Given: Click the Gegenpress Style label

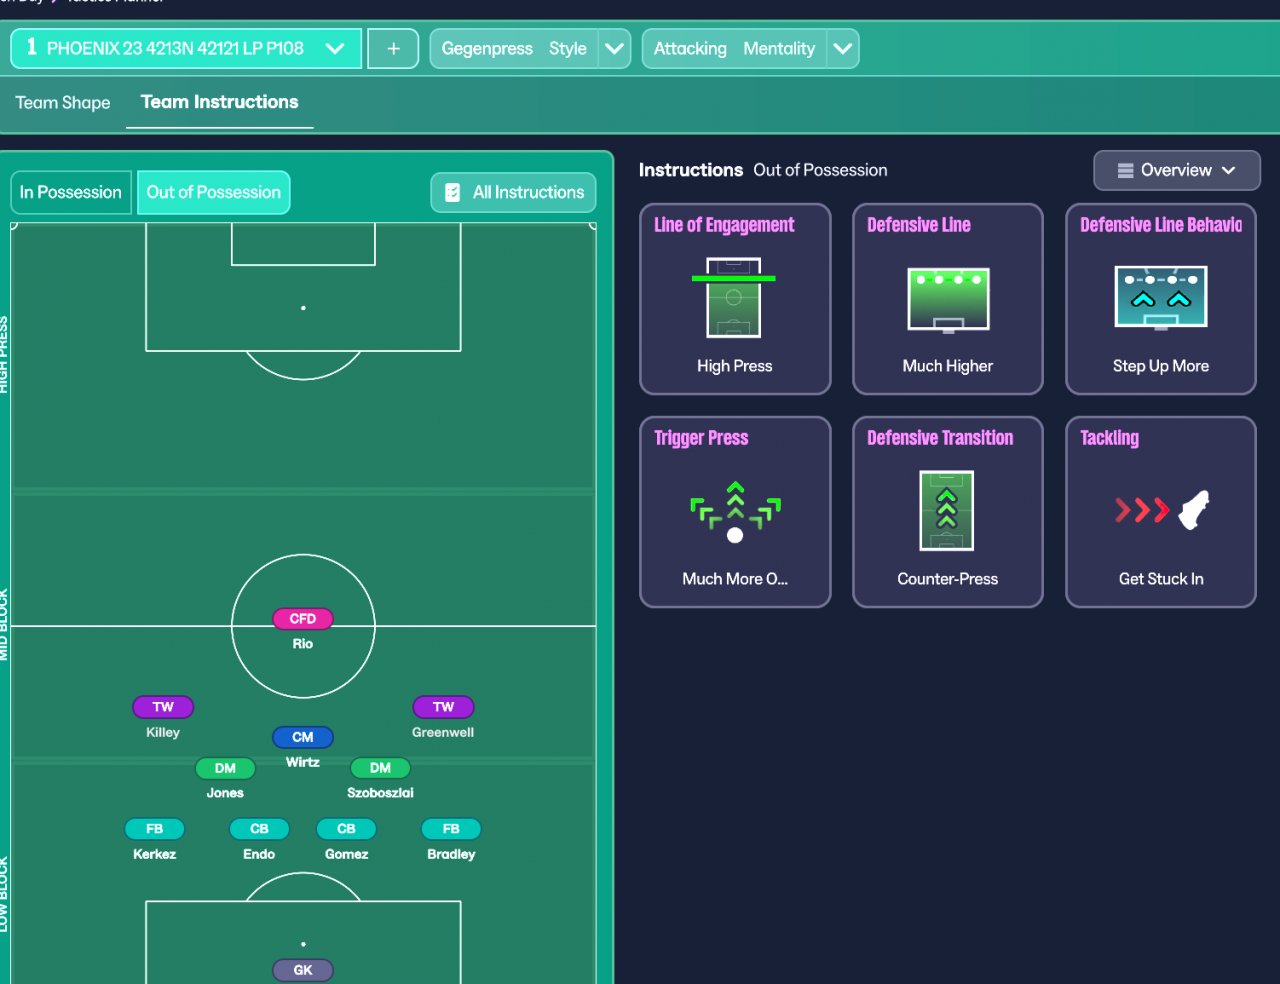Looking at the screenshot, I should click(x=514, y=48).
